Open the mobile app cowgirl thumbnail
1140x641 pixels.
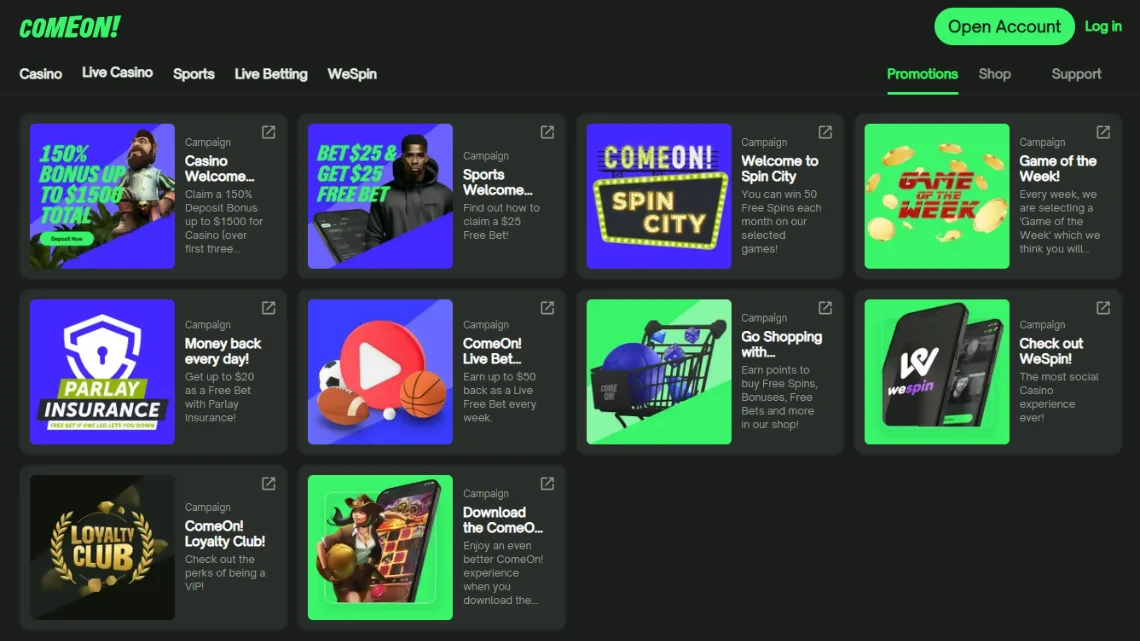[x=380, y=547]
